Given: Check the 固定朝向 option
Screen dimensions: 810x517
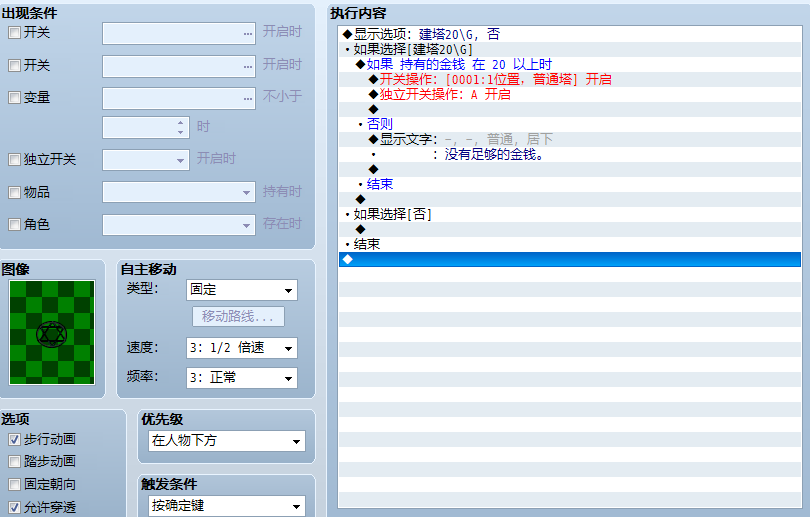Looking at the screenshot, I should point(14,484).
